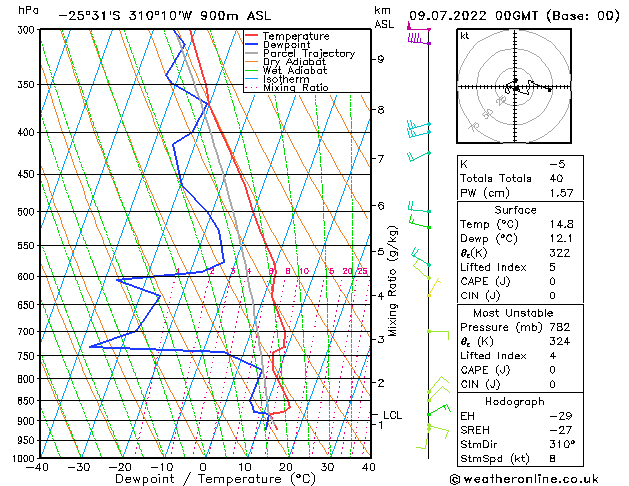
Task: Click the "Hodograph" section heading
Action: [515, 402]
